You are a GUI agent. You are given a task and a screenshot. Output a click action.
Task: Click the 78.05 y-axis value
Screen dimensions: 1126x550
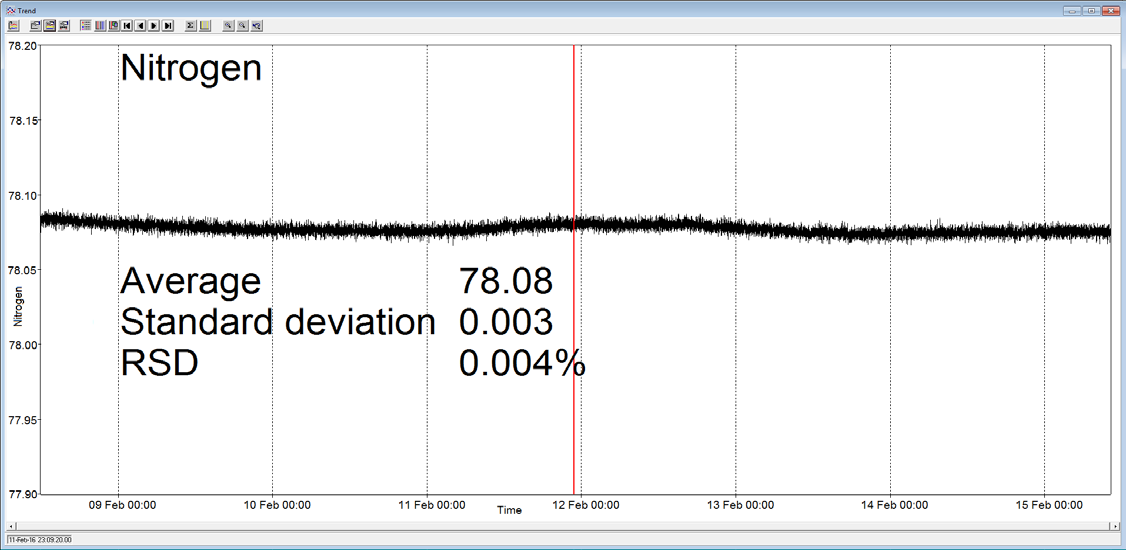click(22, 269)
